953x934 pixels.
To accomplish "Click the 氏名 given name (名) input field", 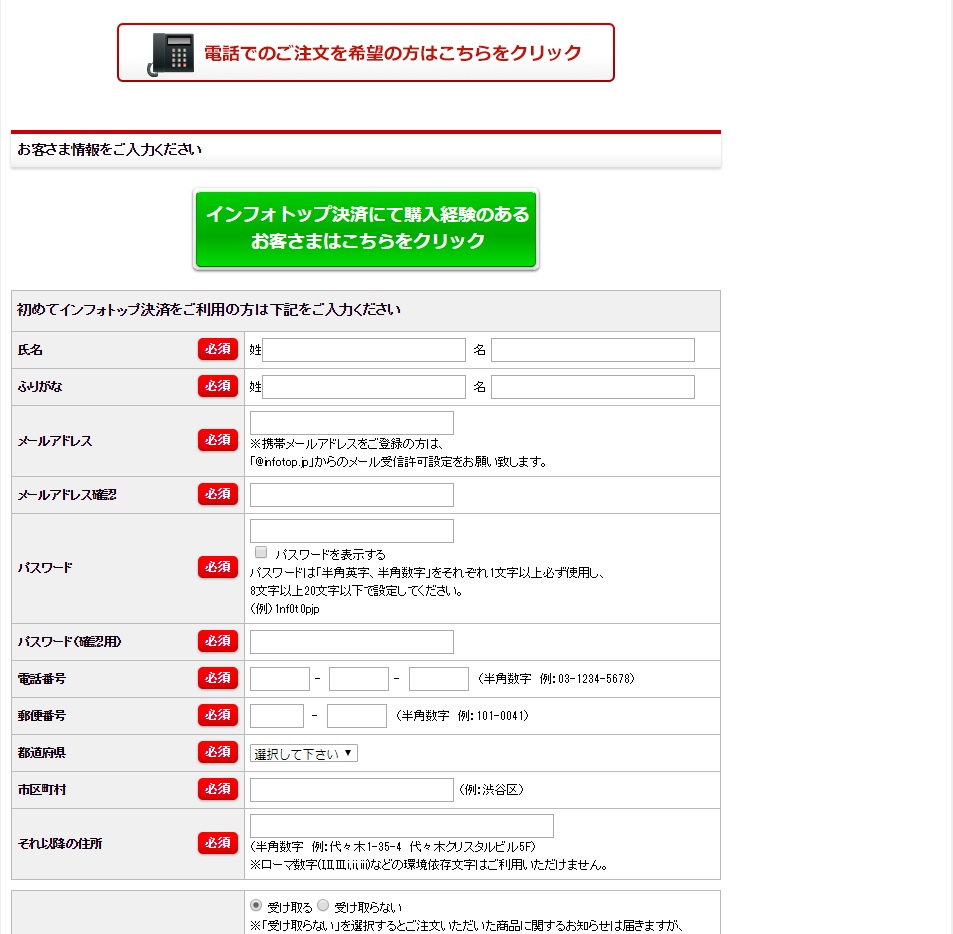I will click(x=593, y=350).
